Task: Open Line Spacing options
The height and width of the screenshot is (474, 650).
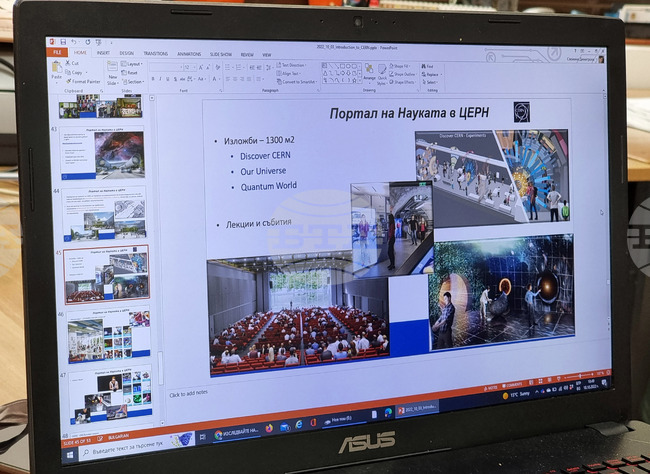Action: pyautogui.click(x=269, y=68)
